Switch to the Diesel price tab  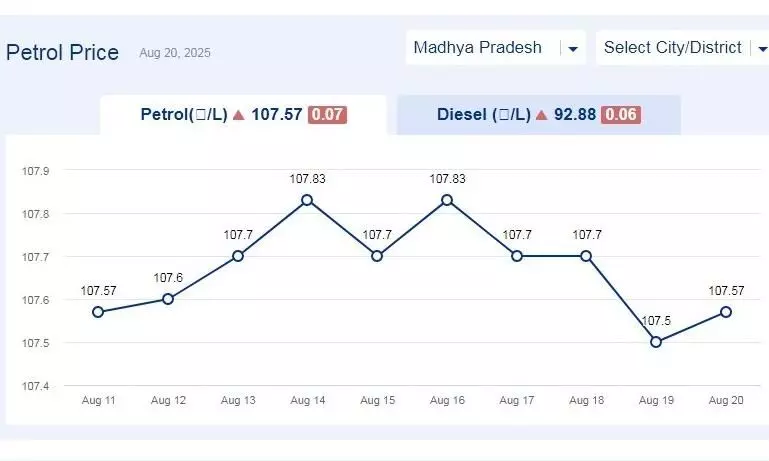538,115
